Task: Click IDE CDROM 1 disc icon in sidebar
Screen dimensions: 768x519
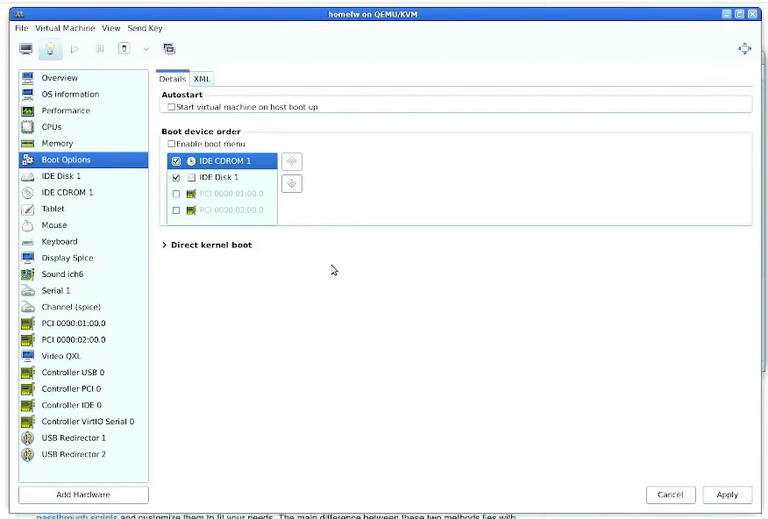Action: tap(28, 192)
